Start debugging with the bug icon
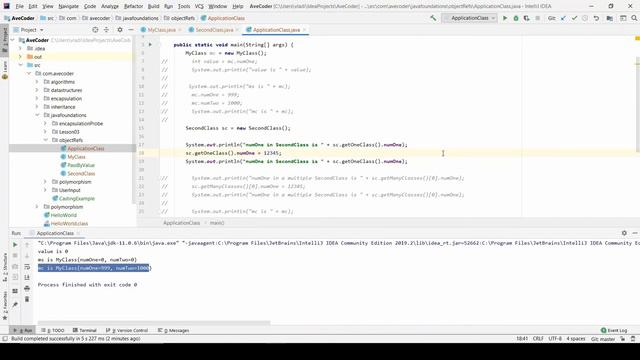Image resolution: width=640 pixels, height=360 pixels. [x=516, y=18]
